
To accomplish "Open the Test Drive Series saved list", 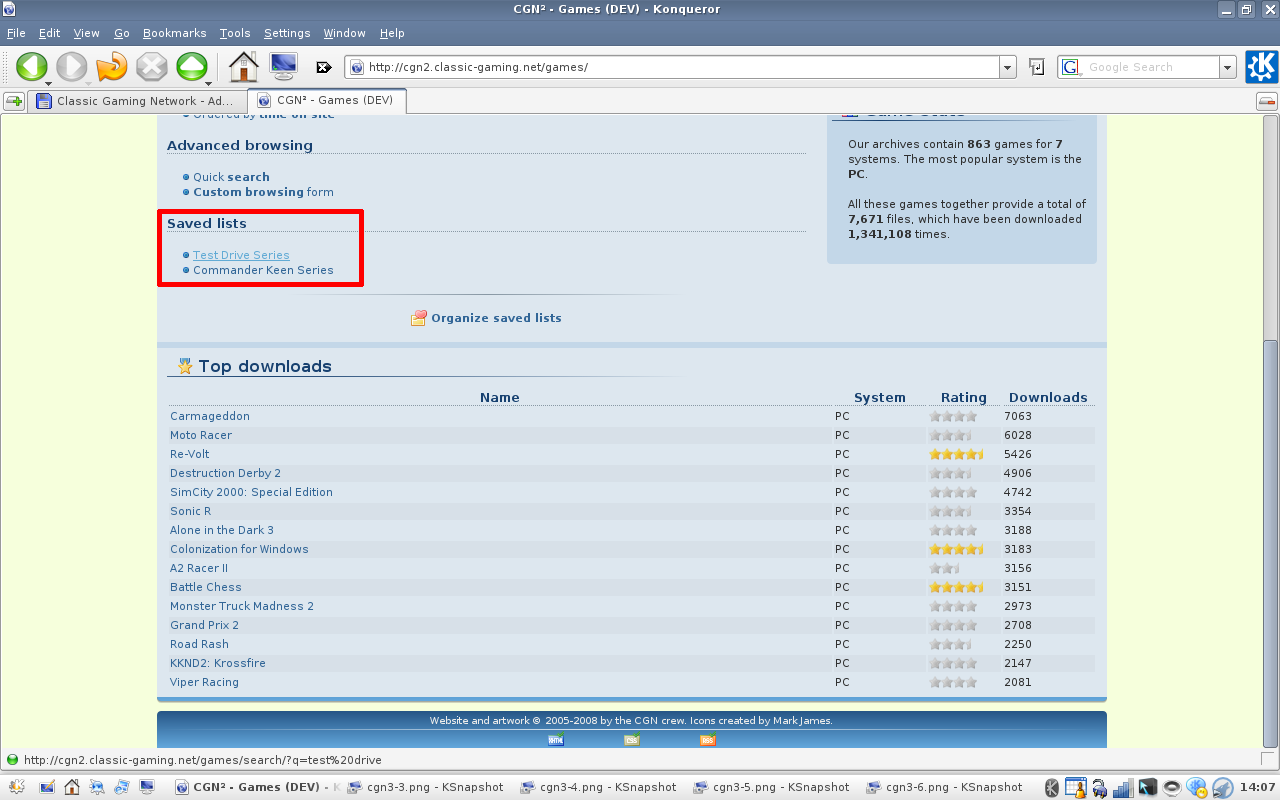I will (241, 255).
